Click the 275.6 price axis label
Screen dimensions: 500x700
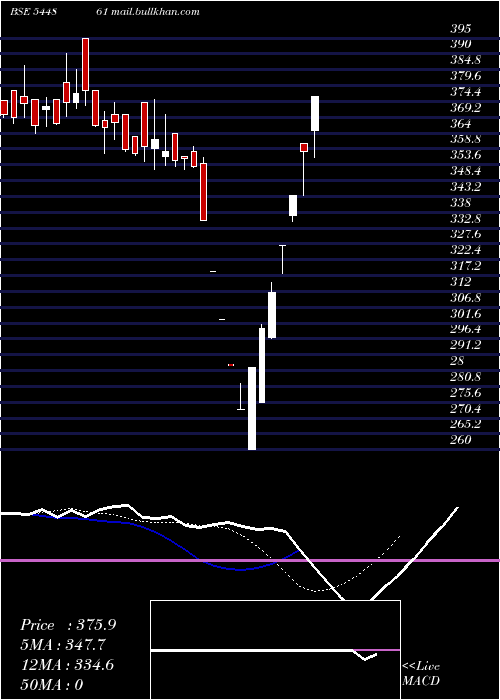(x=466, y=393)
